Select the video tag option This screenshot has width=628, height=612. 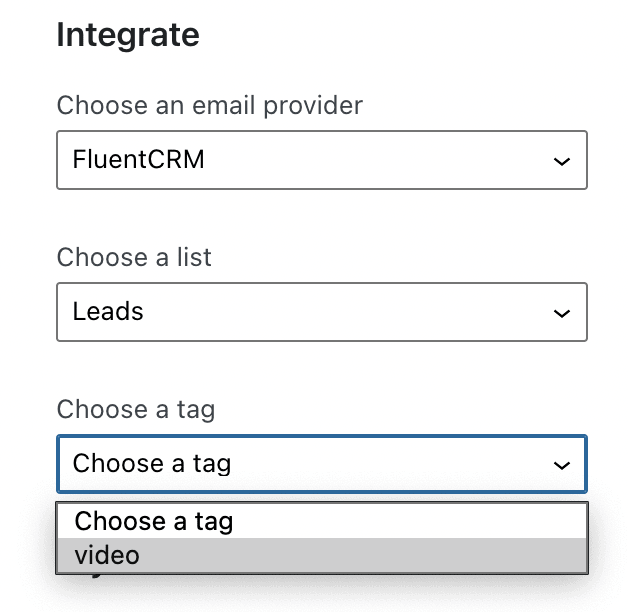pos(322,556)
